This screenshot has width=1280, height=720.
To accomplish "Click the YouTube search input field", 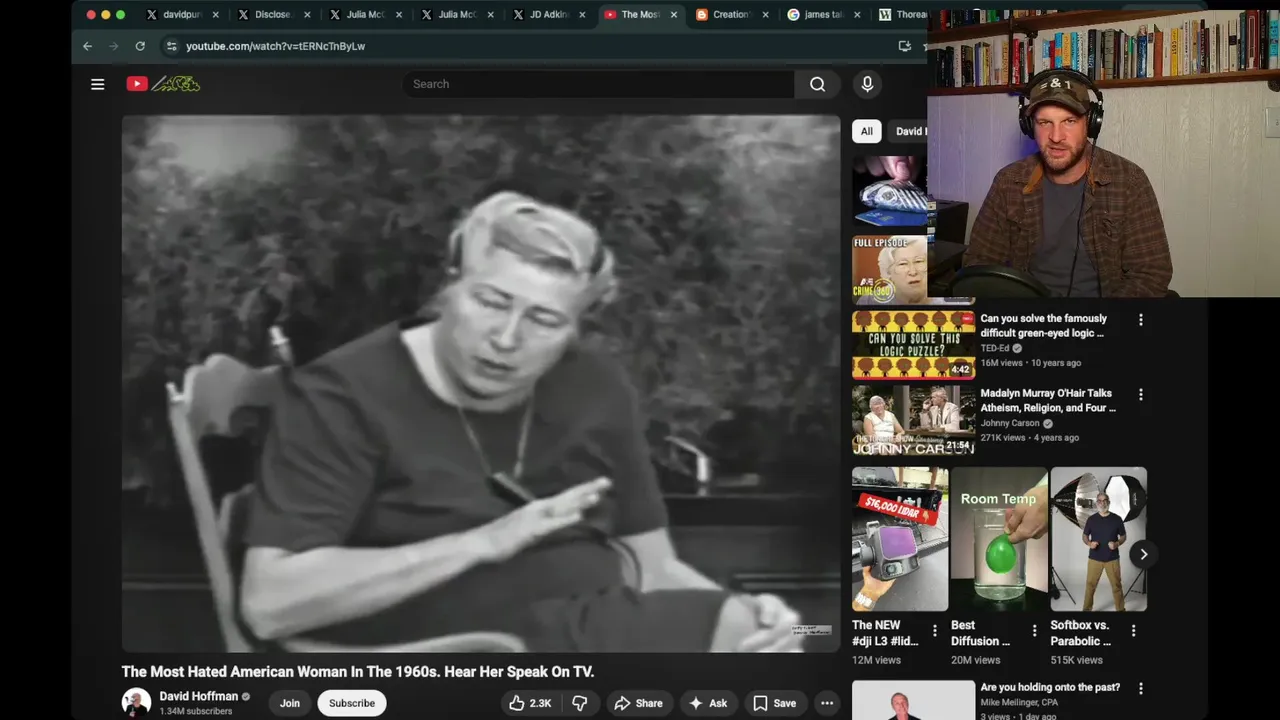I will pos(598,84).
